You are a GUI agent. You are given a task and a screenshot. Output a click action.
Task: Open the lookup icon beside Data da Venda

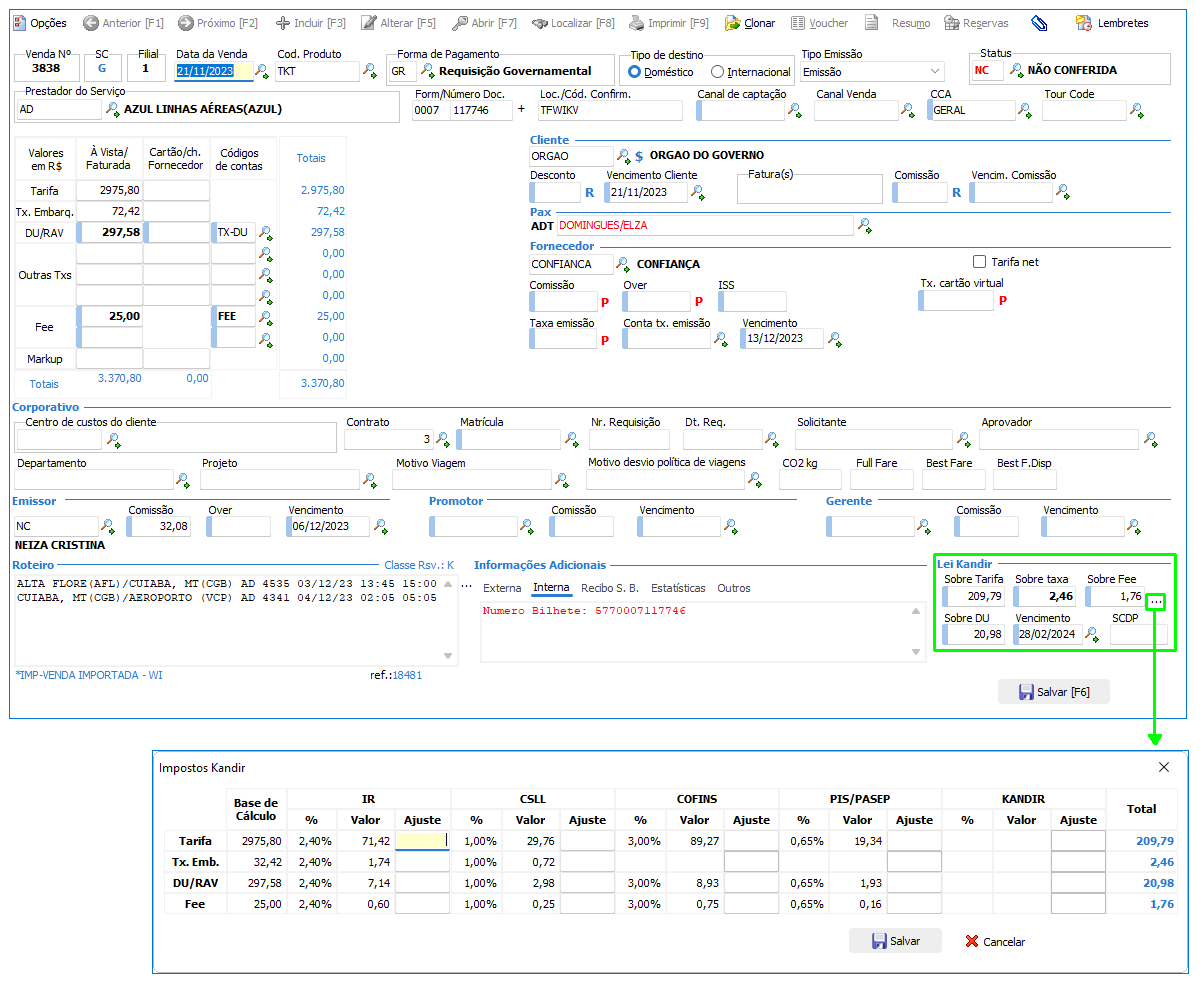tap(262, 71)
